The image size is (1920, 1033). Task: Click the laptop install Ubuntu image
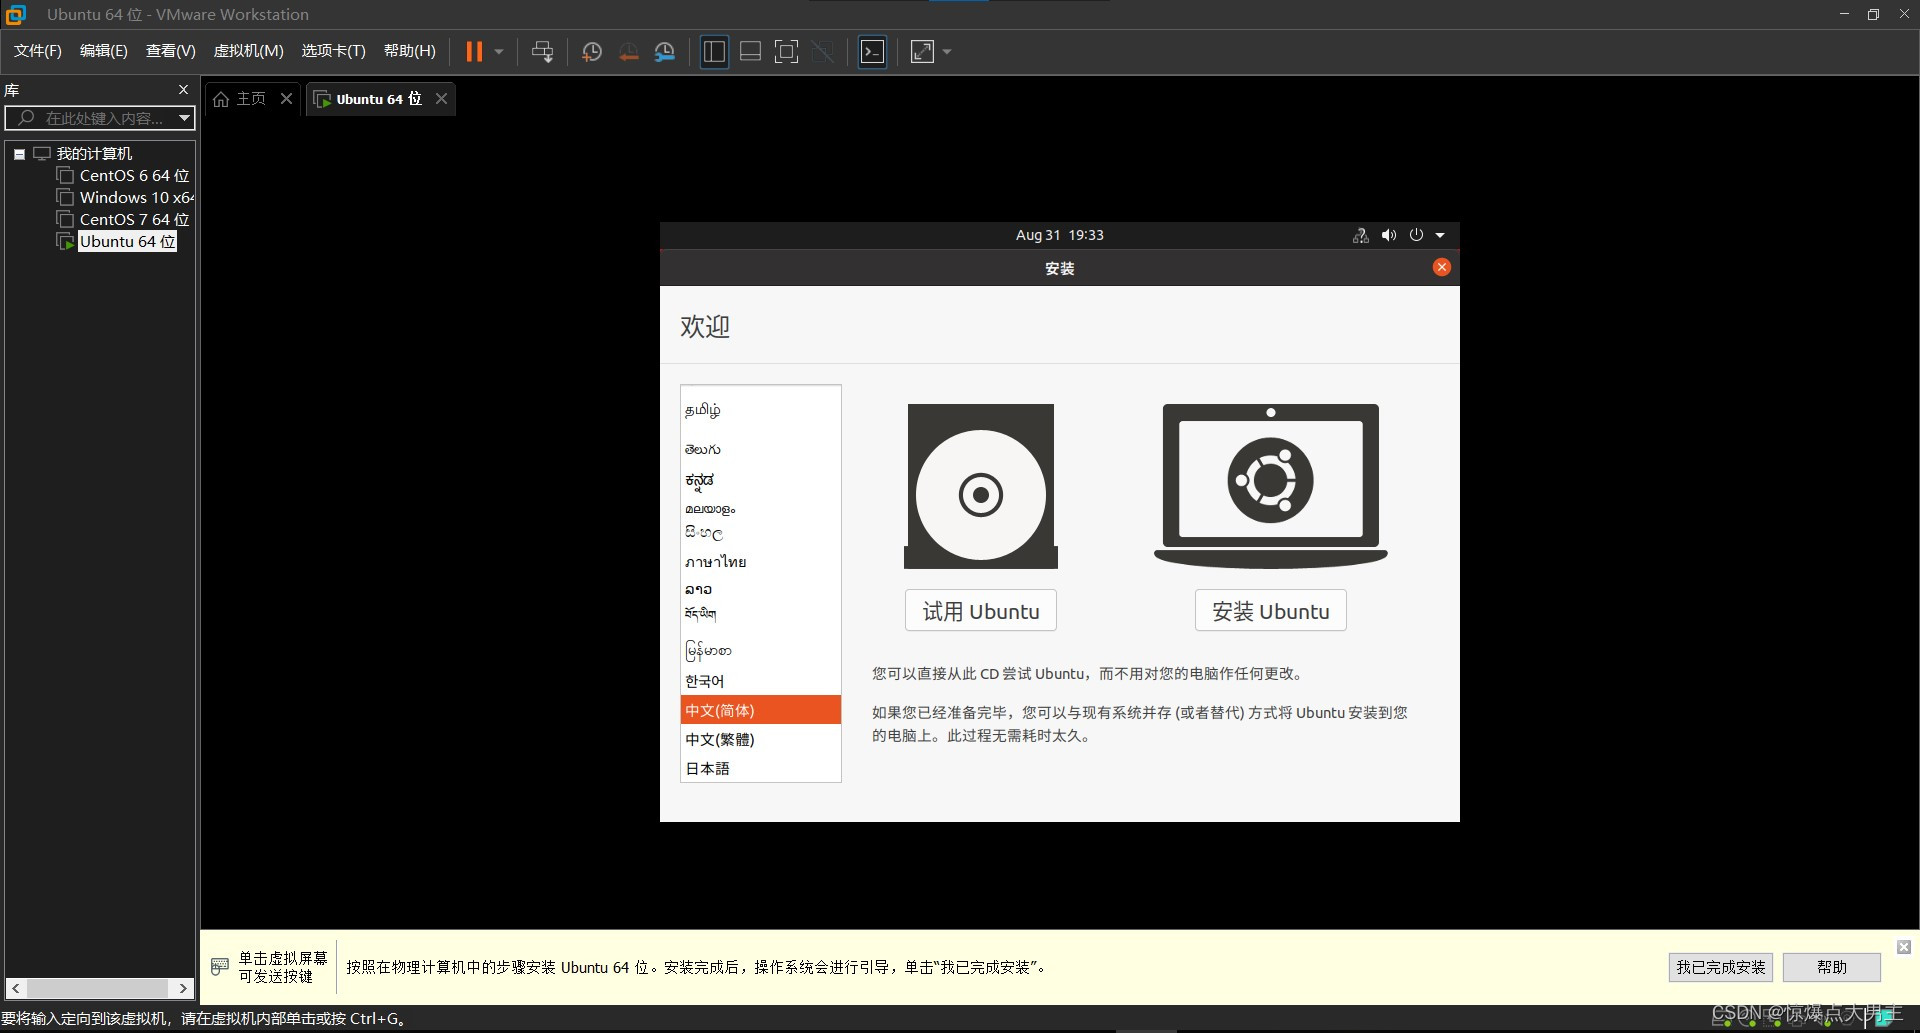[x=1271, y=487]
